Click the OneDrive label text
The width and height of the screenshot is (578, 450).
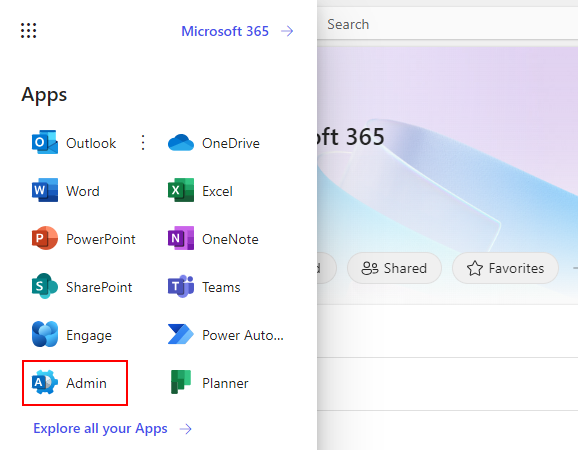click(x=231, y=143)
